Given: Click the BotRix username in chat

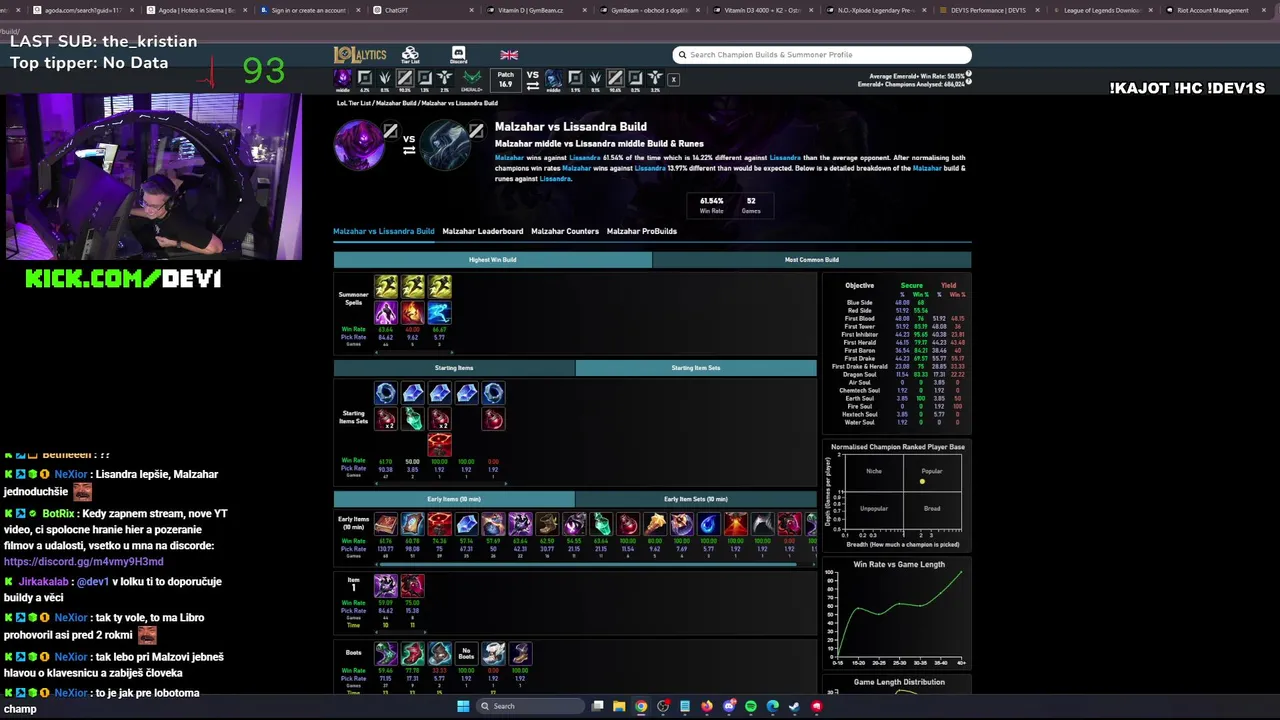Looking at the screenshot, I should coord(58,514).
